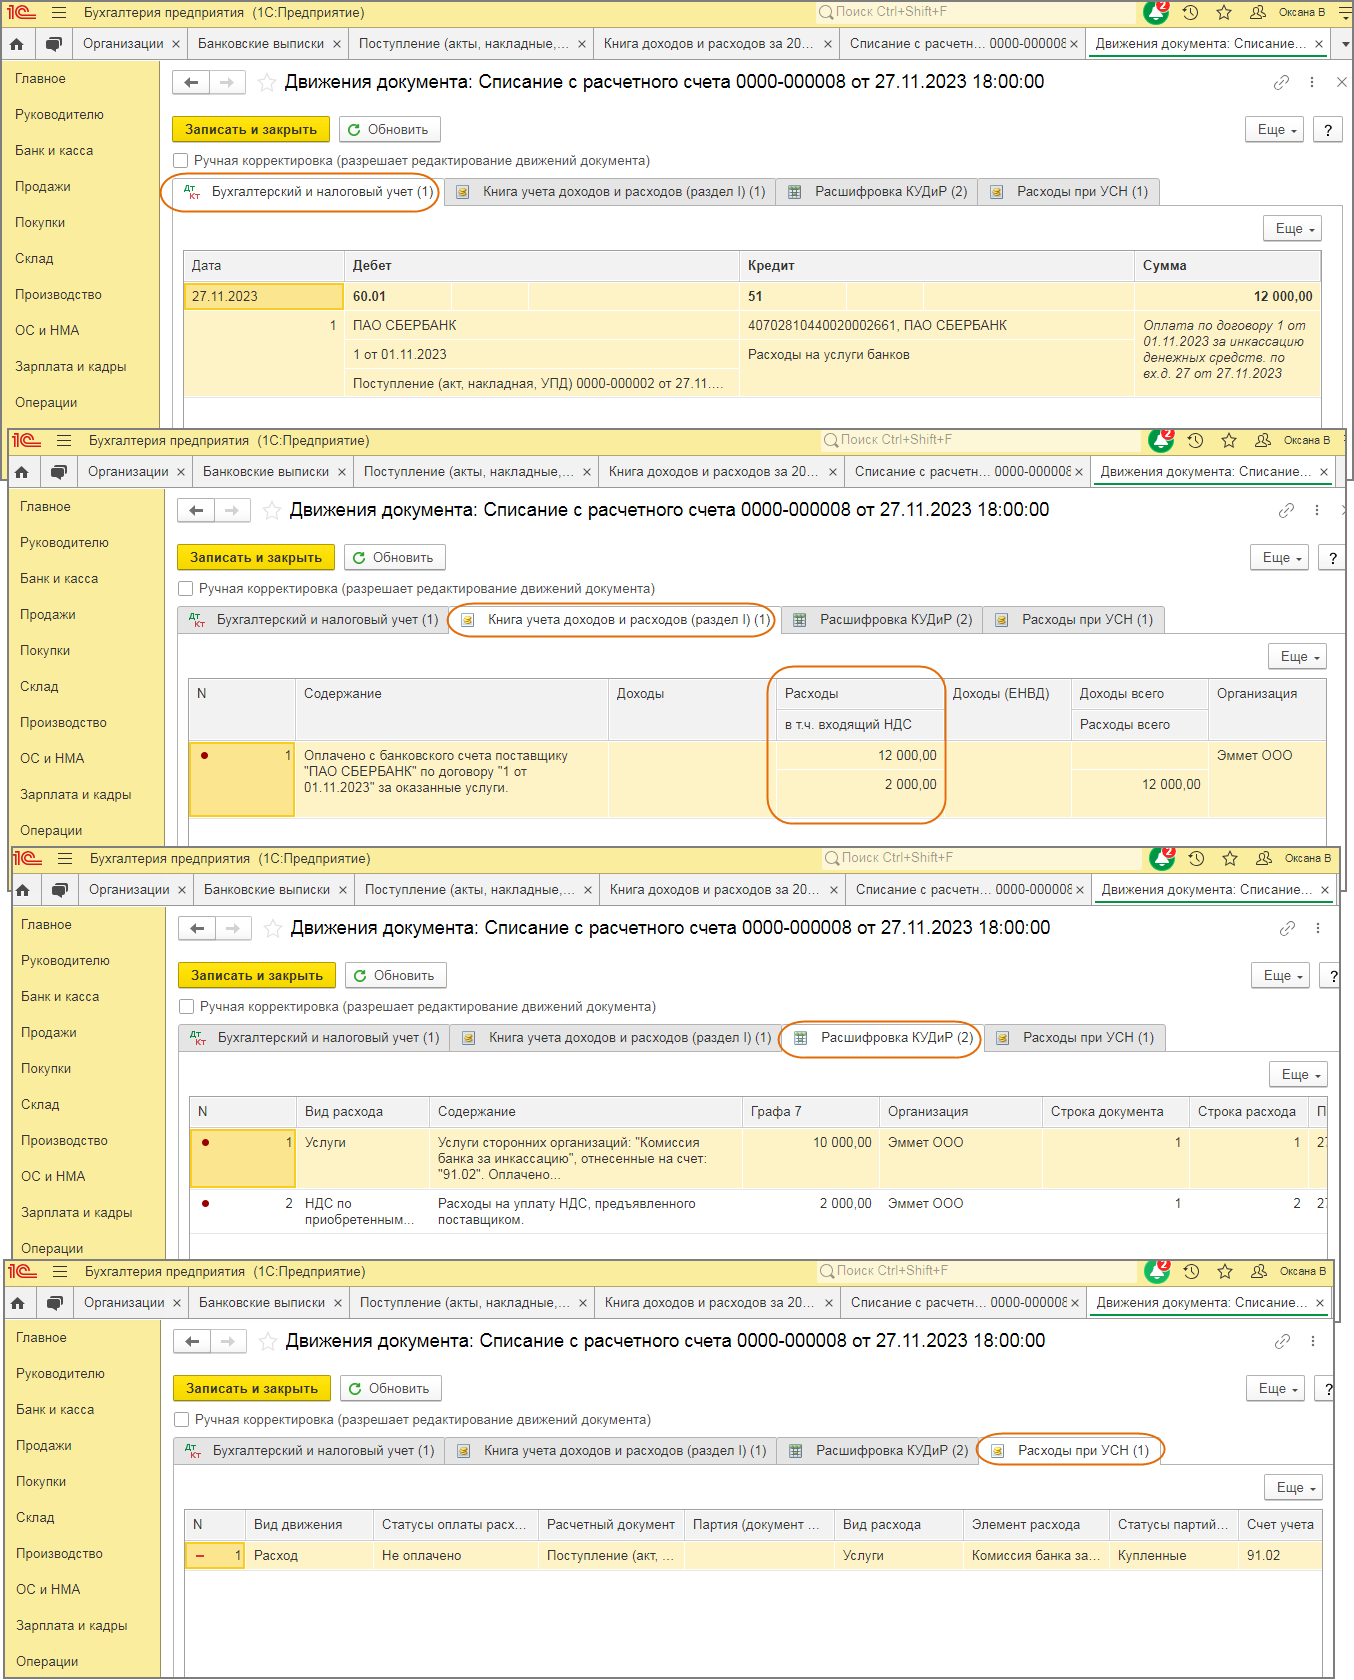
Task: Open Производство section in third window sidebar
Action: (64, 1141)
